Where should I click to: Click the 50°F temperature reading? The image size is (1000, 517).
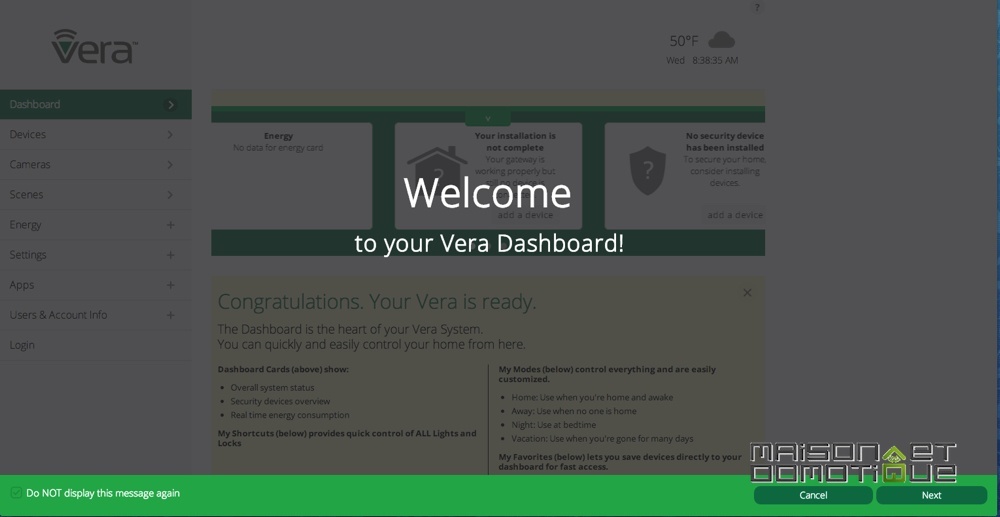684,41
